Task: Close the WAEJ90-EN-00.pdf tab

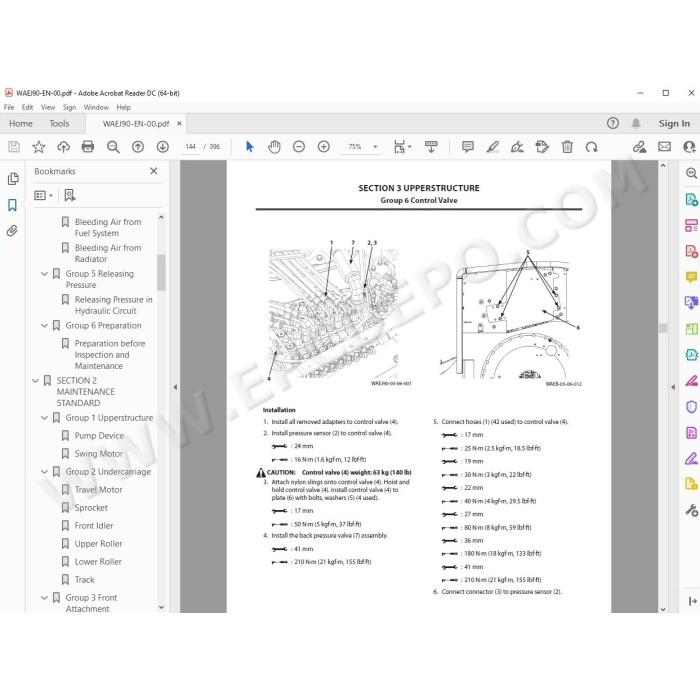Action: [179, 124]
